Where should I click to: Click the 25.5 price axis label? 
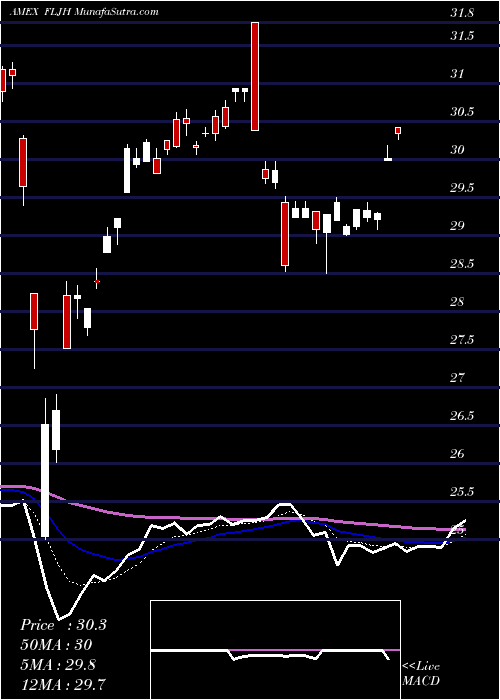(462, 492)
